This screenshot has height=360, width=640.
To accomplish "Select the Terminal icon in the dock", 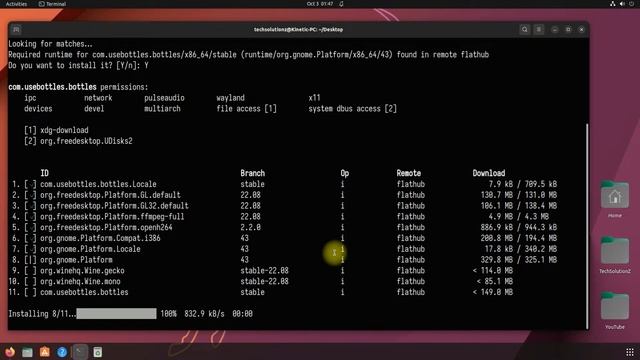I will 80,352.
